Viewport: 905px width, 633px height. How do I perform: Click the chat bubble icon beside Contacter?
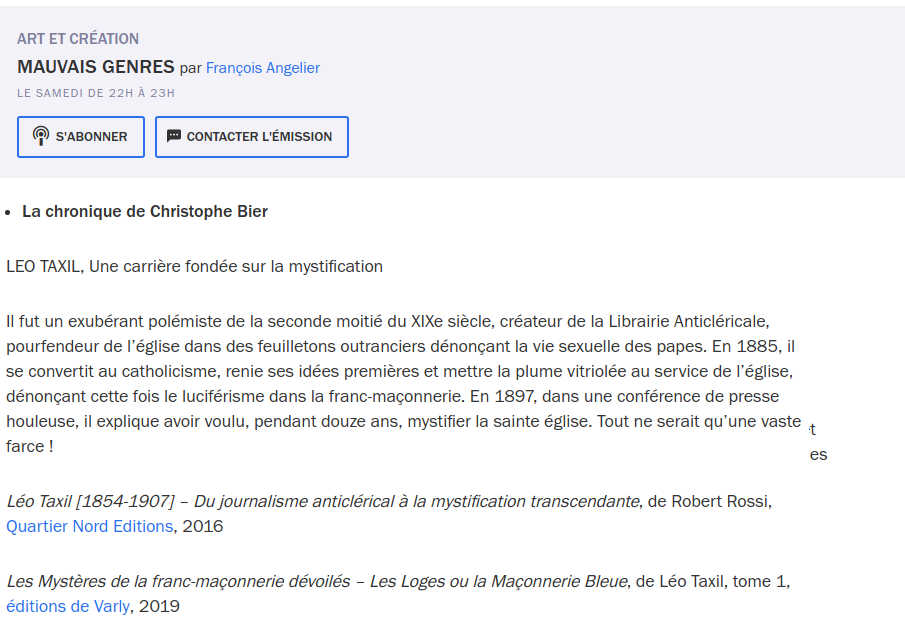[174, 136]
